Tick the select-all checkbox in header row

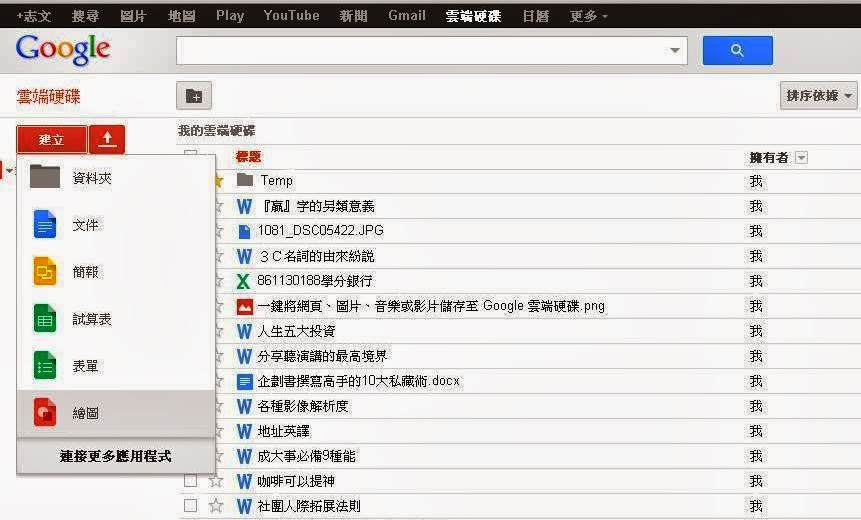191,153
